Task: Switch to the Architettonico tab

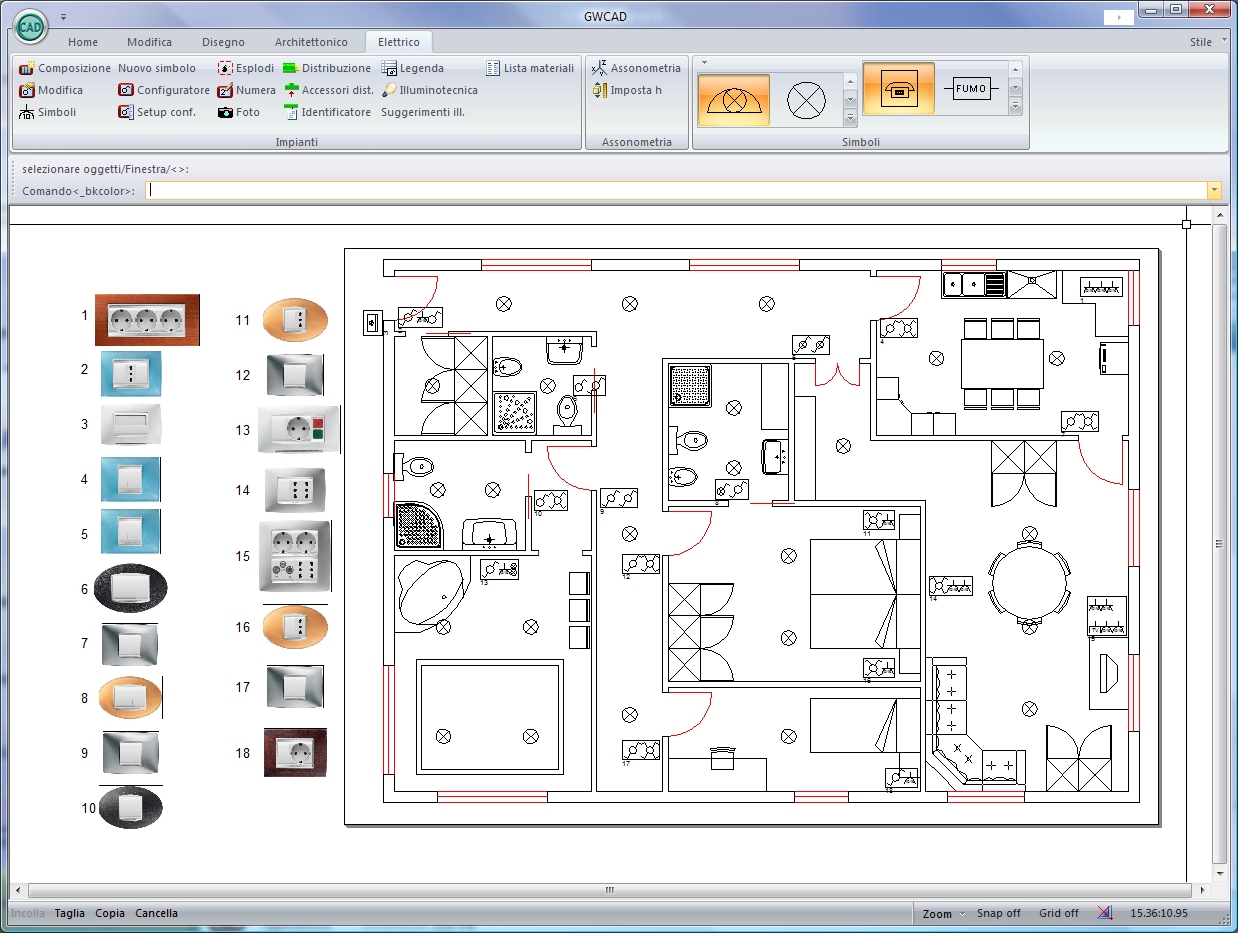Action: (311, 43)
